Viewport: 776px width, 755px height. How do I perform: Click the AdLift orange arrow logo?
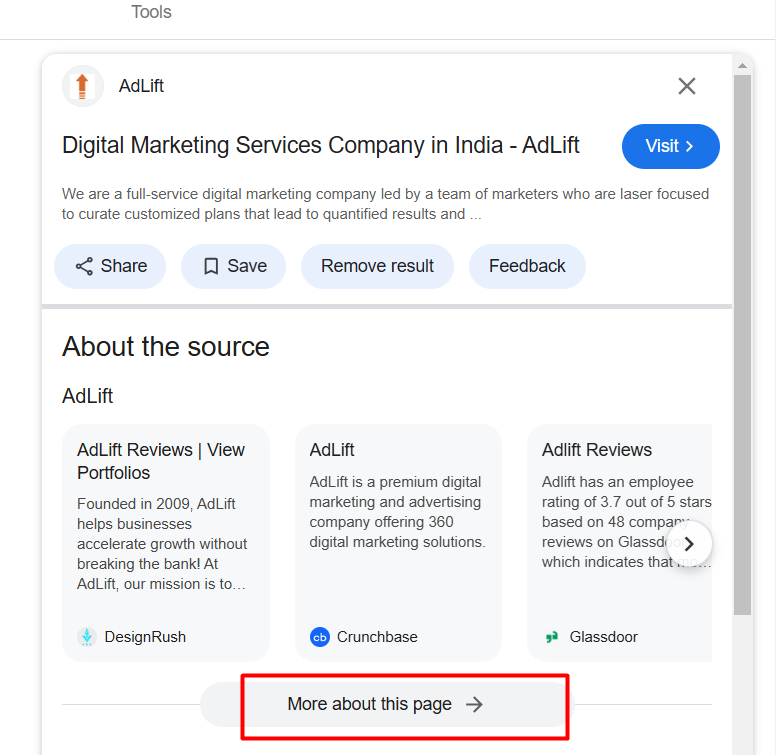(x=83, y=86)
